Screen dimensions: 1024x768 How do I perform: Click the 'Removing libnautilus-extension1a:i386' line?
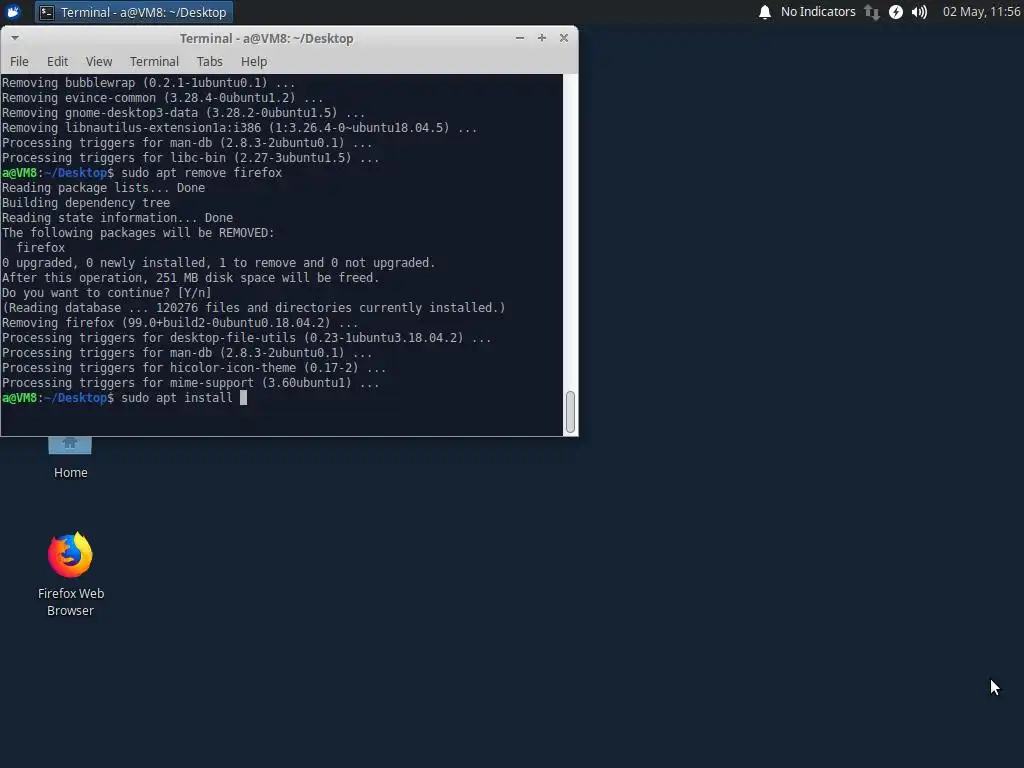pos(239,128)
